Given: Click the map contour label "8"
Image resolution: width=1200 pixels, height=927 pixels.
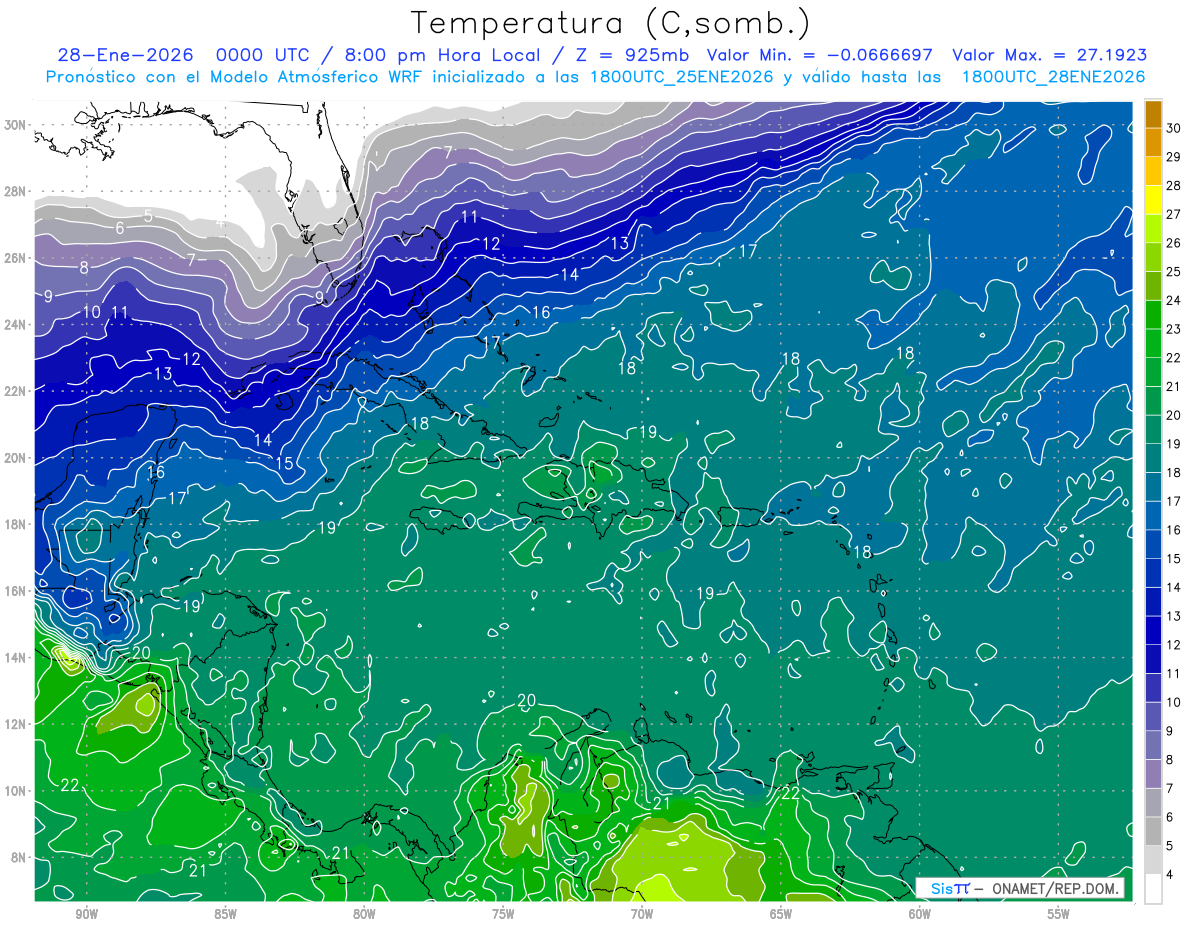Looking at the screenshot, I should [x=84, y=268].
